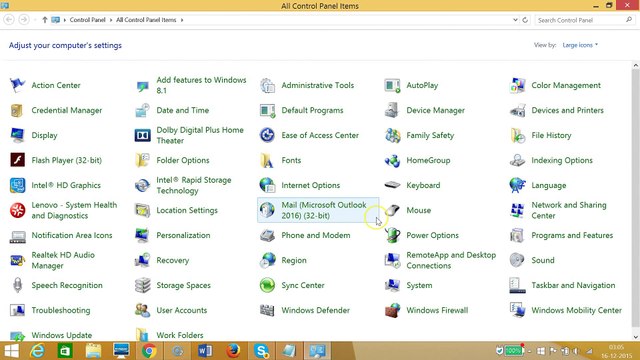Click the Search Control Panel field
The height and width of the screenshot is (360, 640).
[584, 20]
